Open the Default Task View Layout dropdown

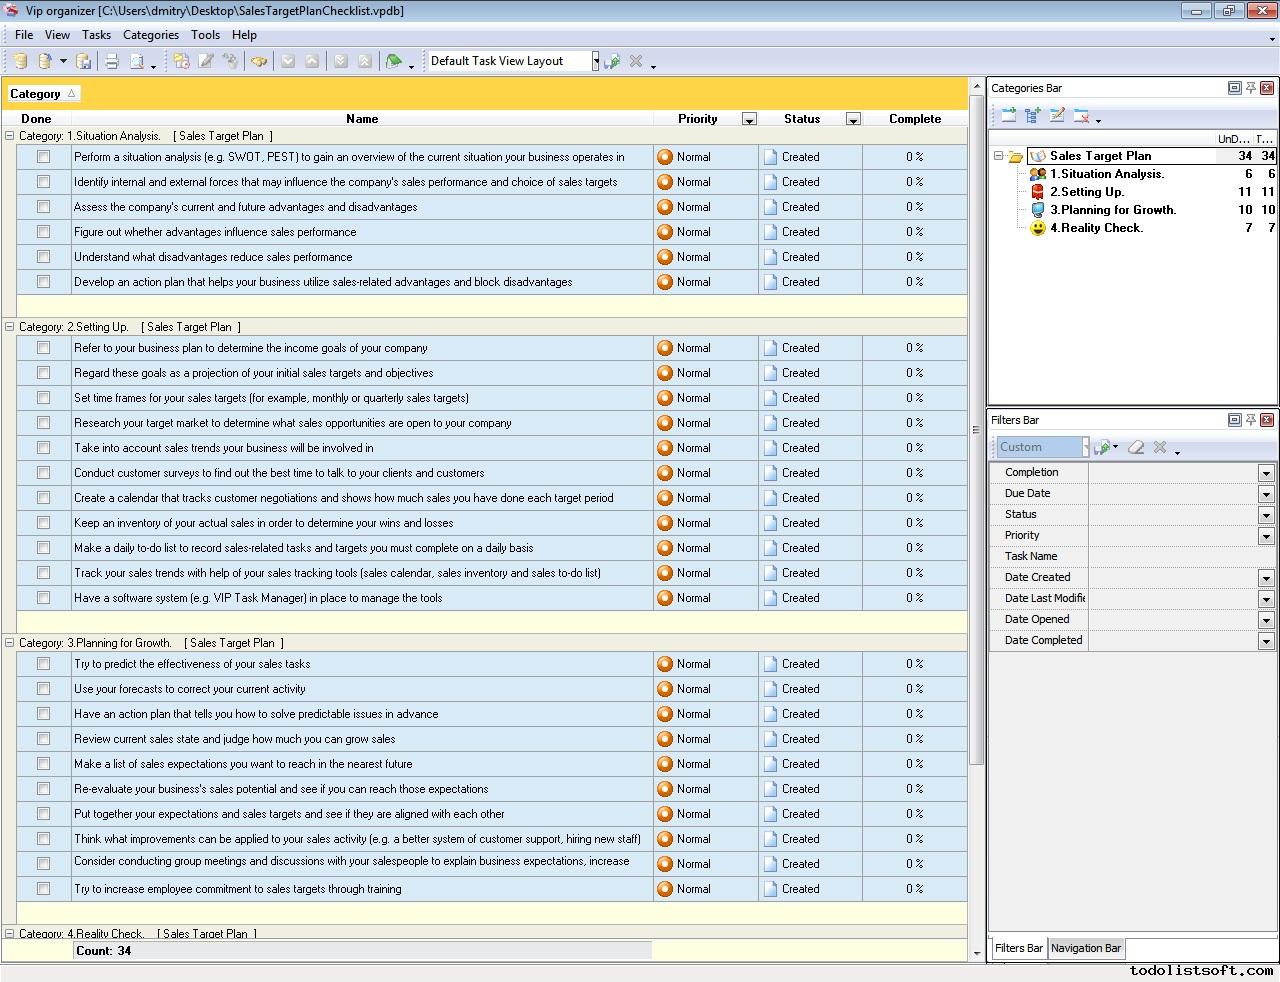[x=595, y=61]
